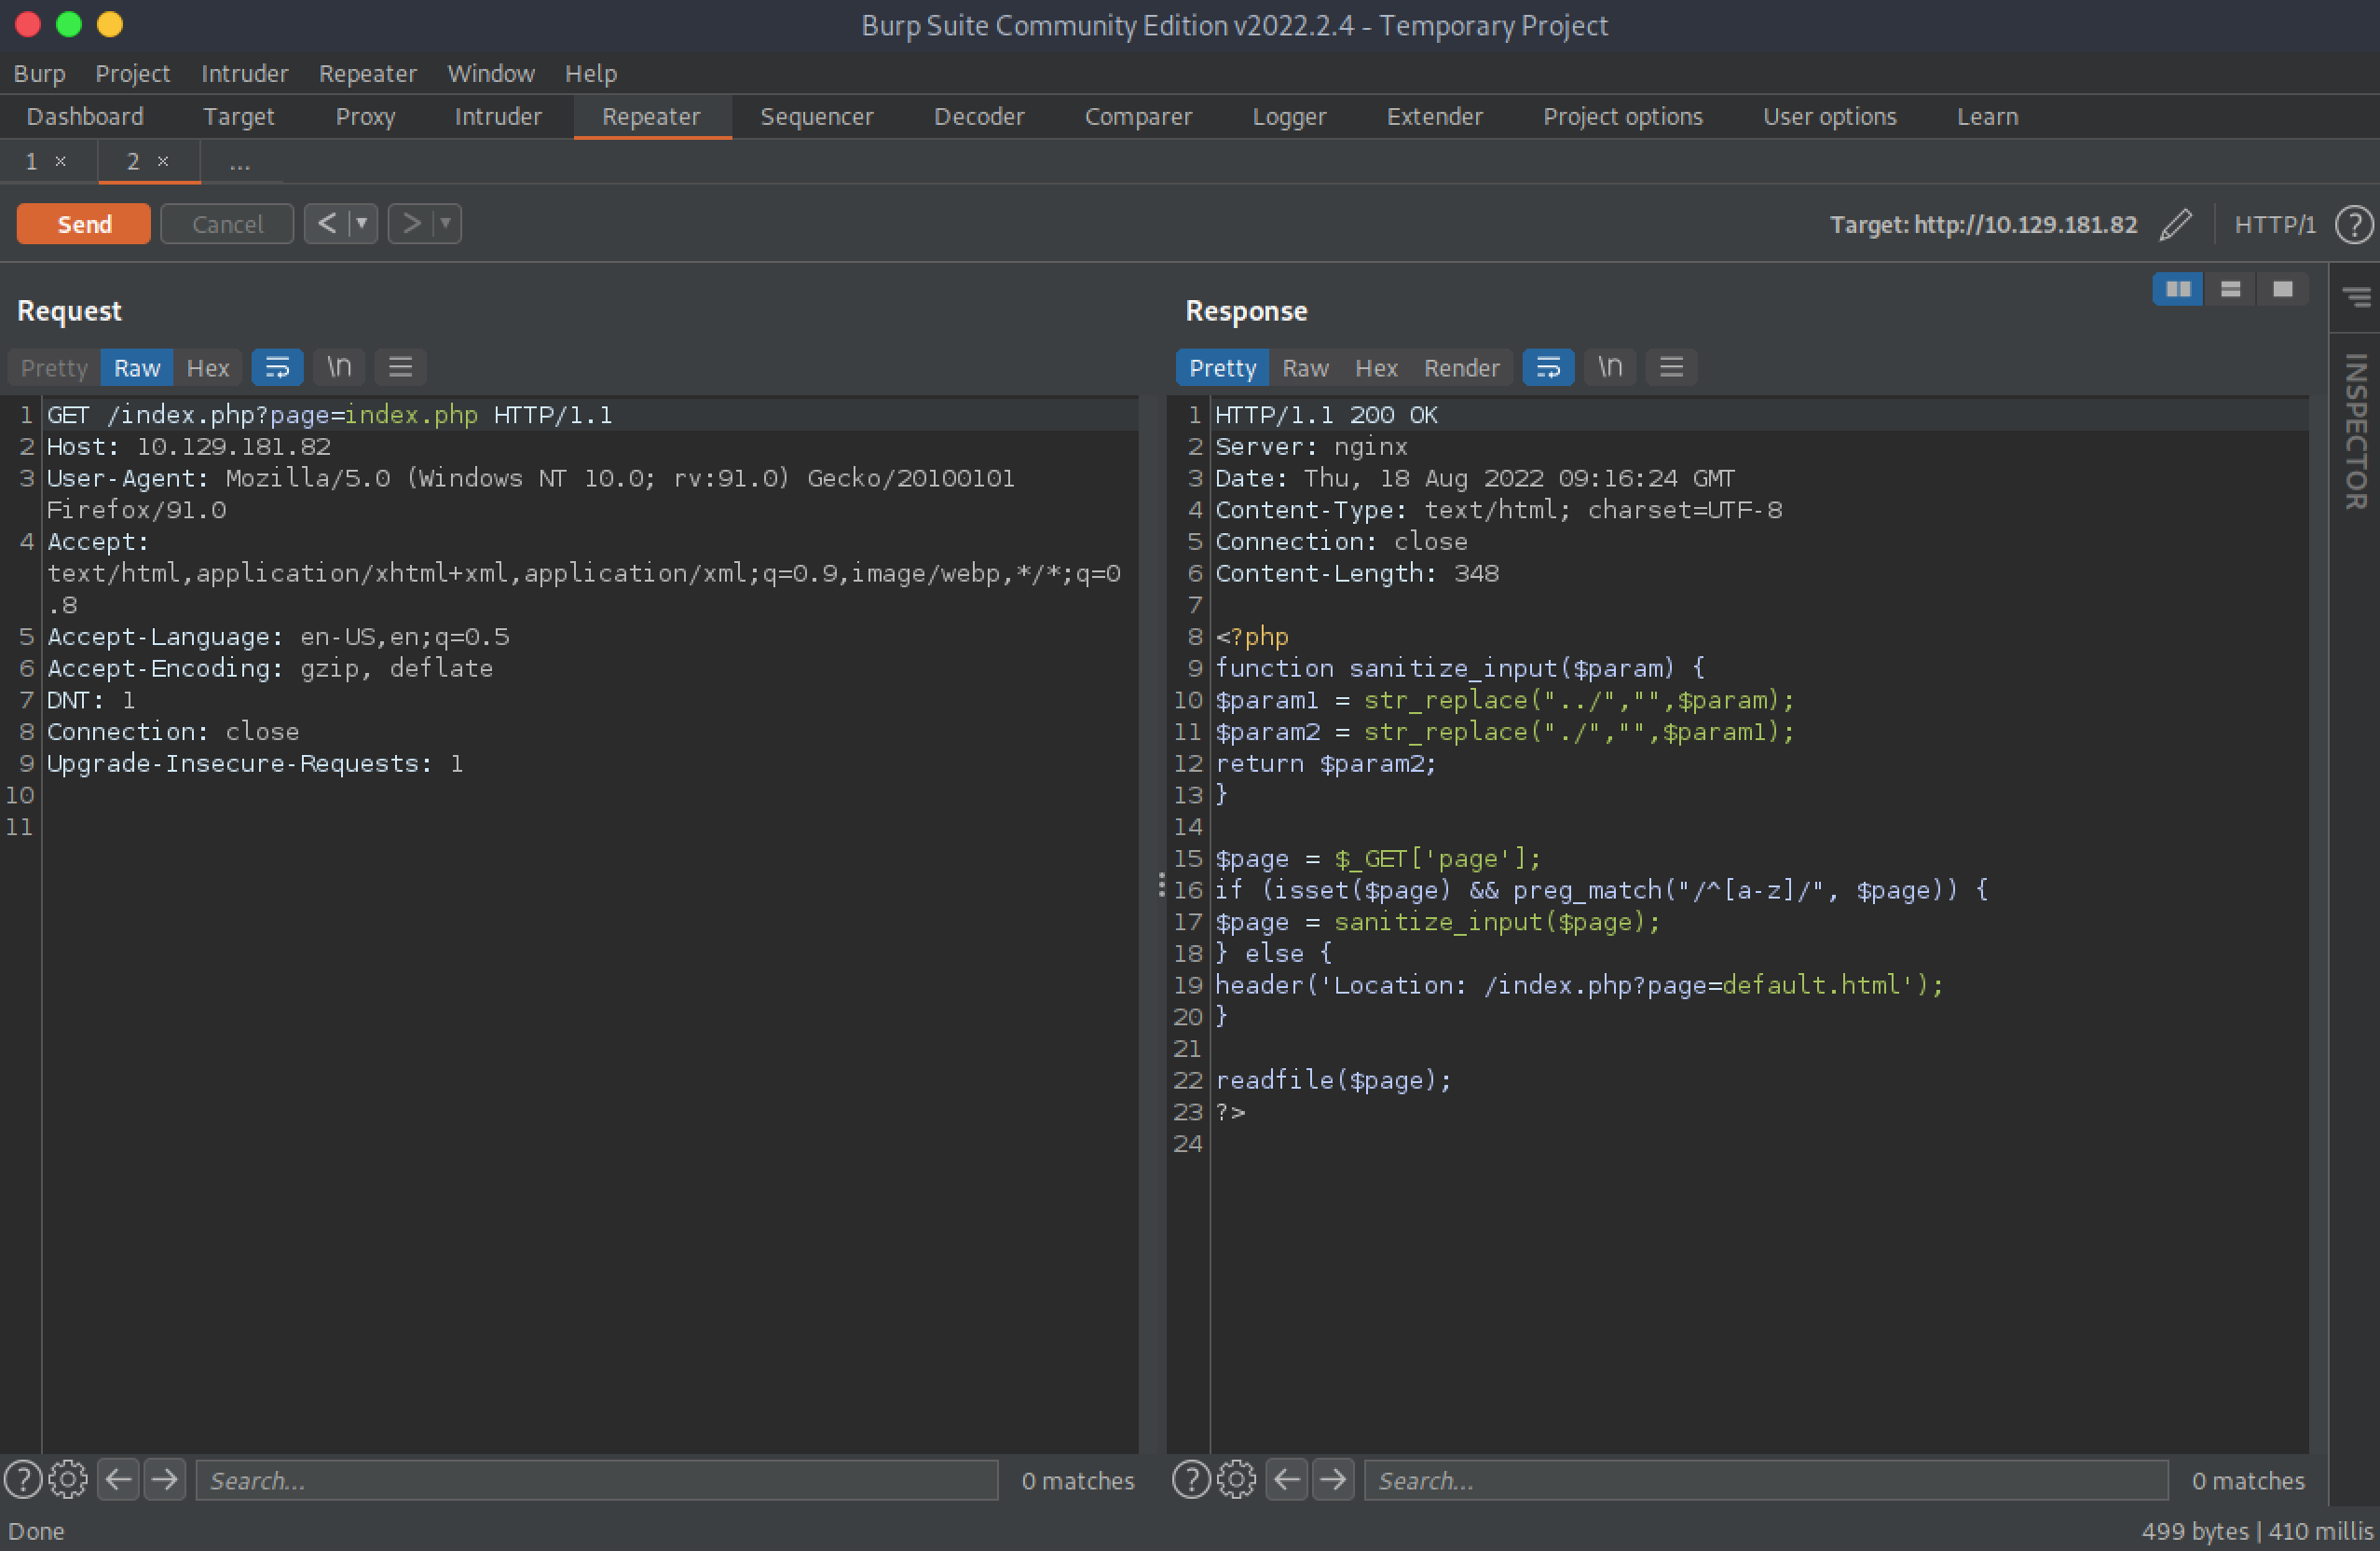Jump to previous Response search match
2380x1551 pixels.
pyautogui.click(x=1287, y=1479)
